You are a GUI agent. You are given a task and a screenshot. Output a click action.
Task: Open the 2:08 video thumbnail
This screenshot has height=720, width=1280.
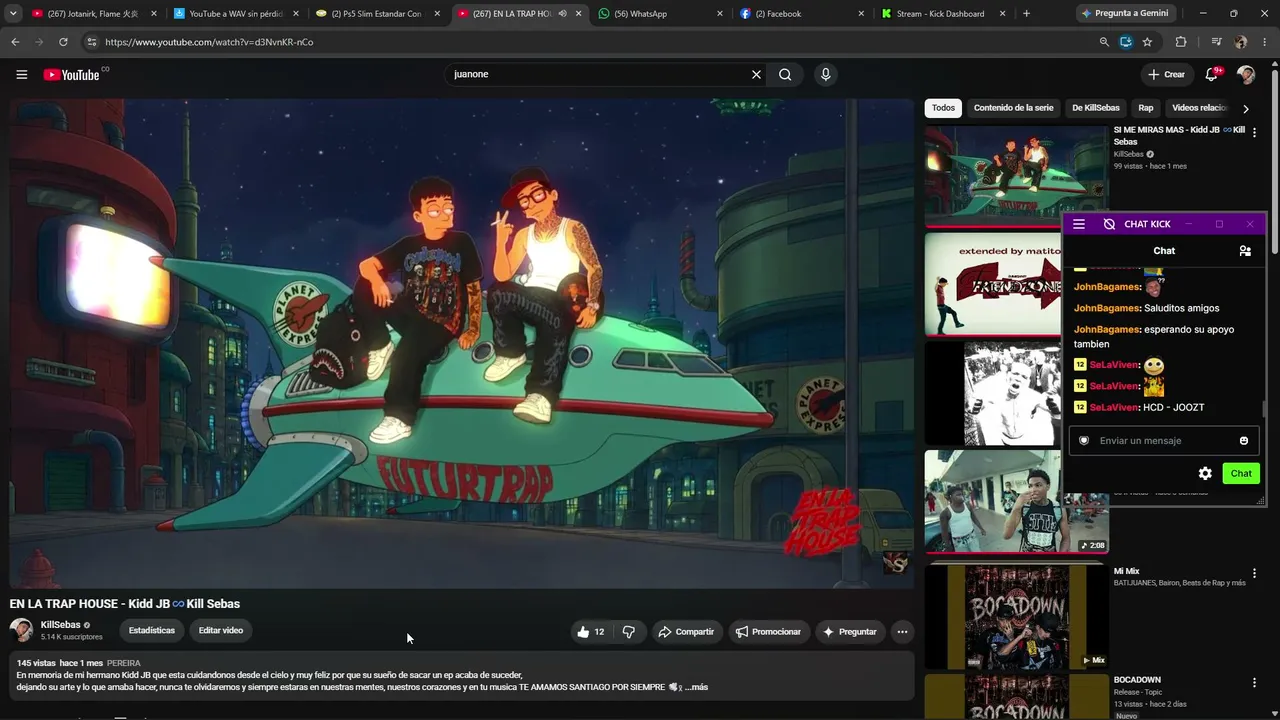coord(1016,501)
